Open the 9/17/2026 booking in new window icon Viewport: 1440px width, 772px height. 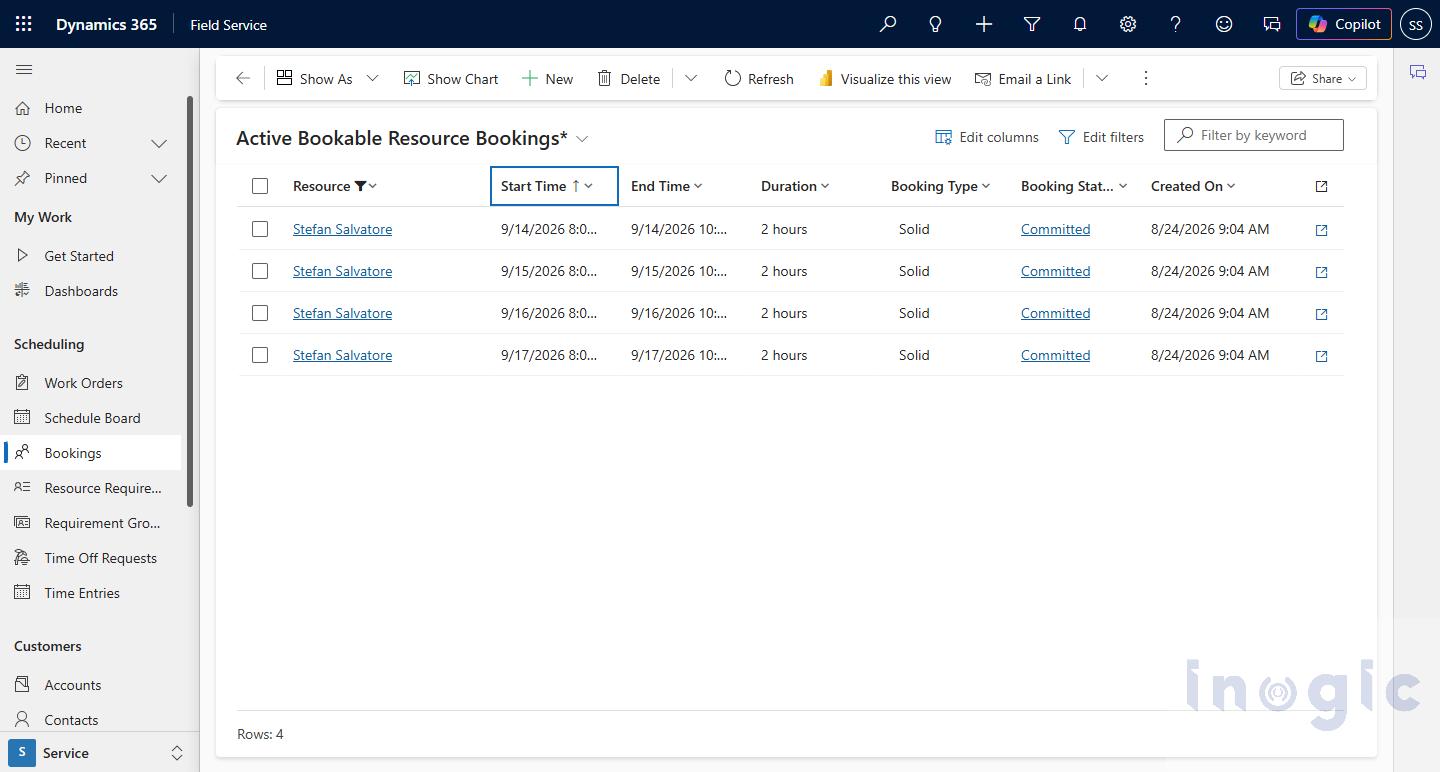1321,356
